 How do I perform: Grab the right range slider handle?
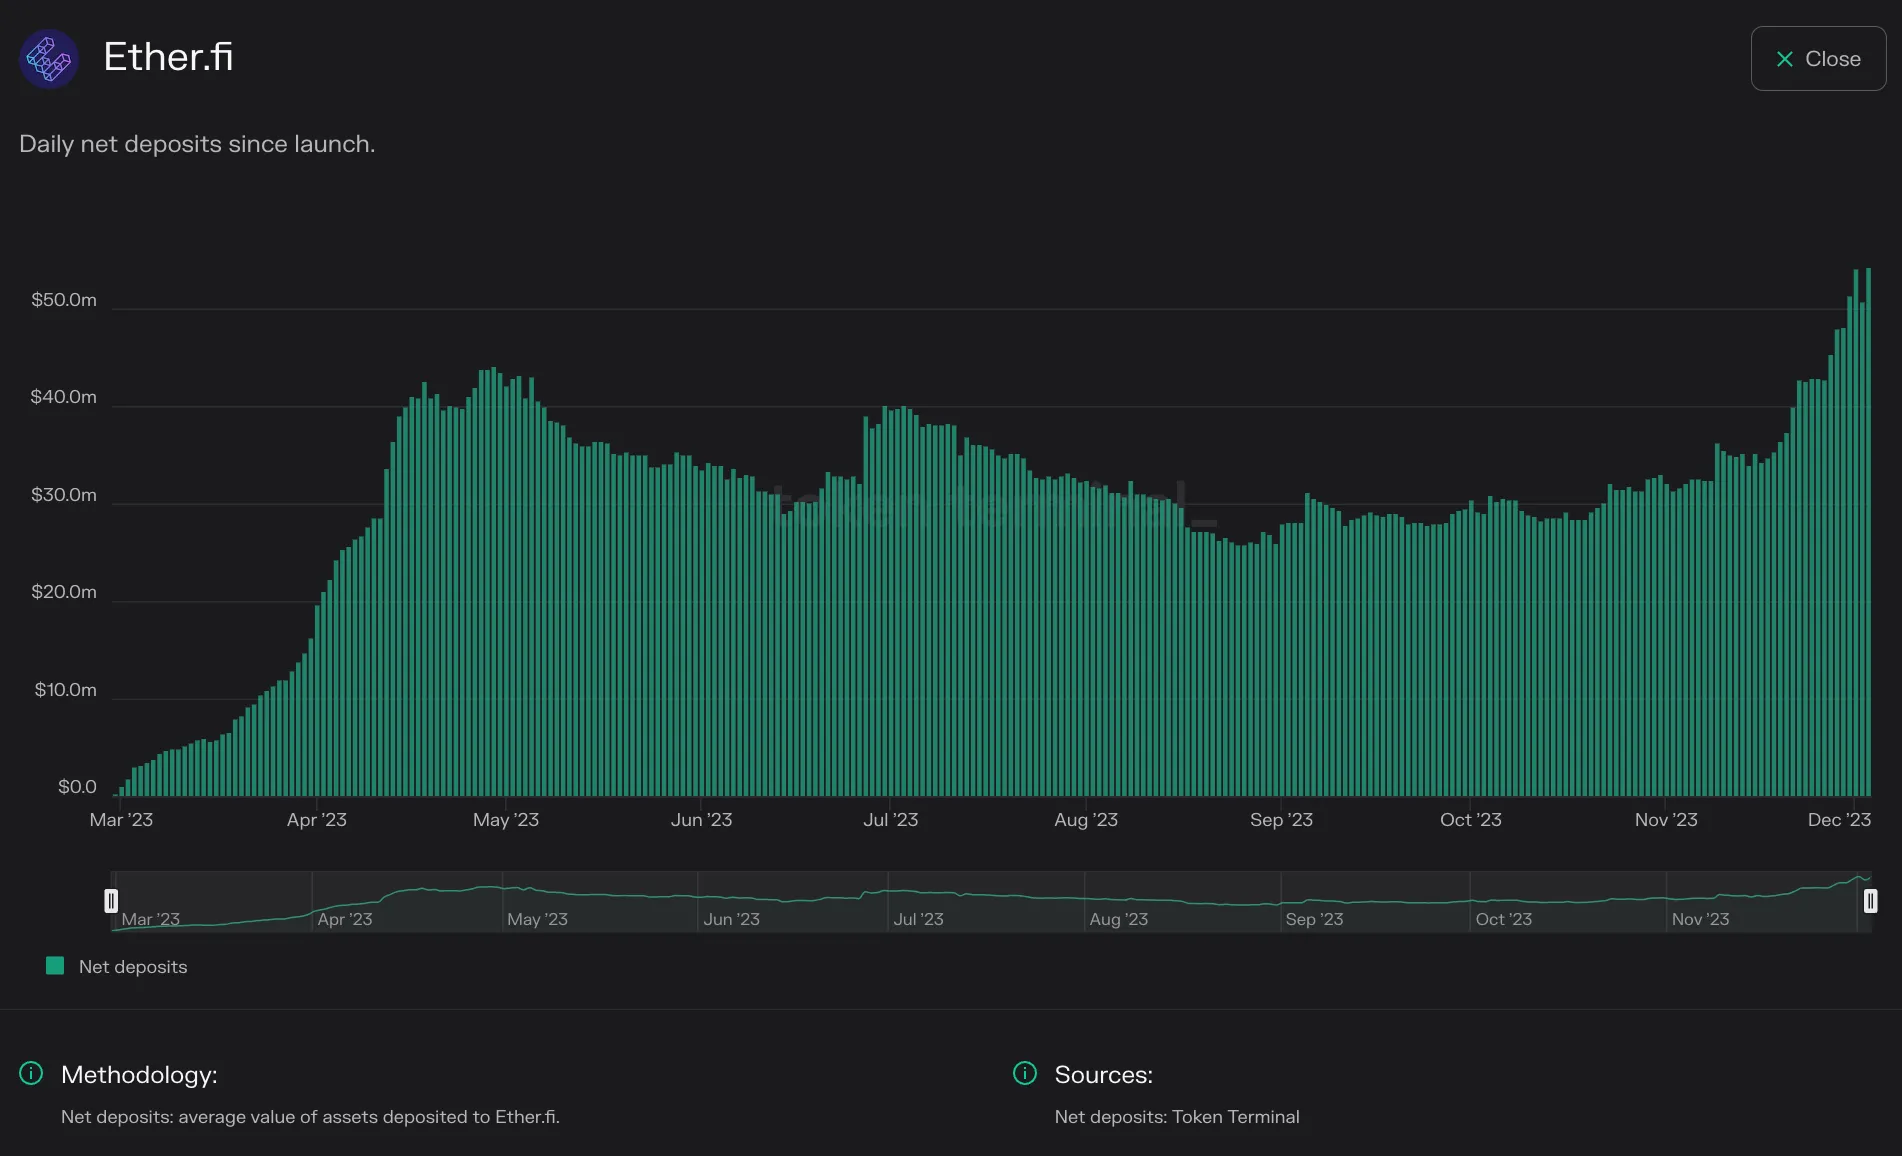click(x=1870, y=901)
